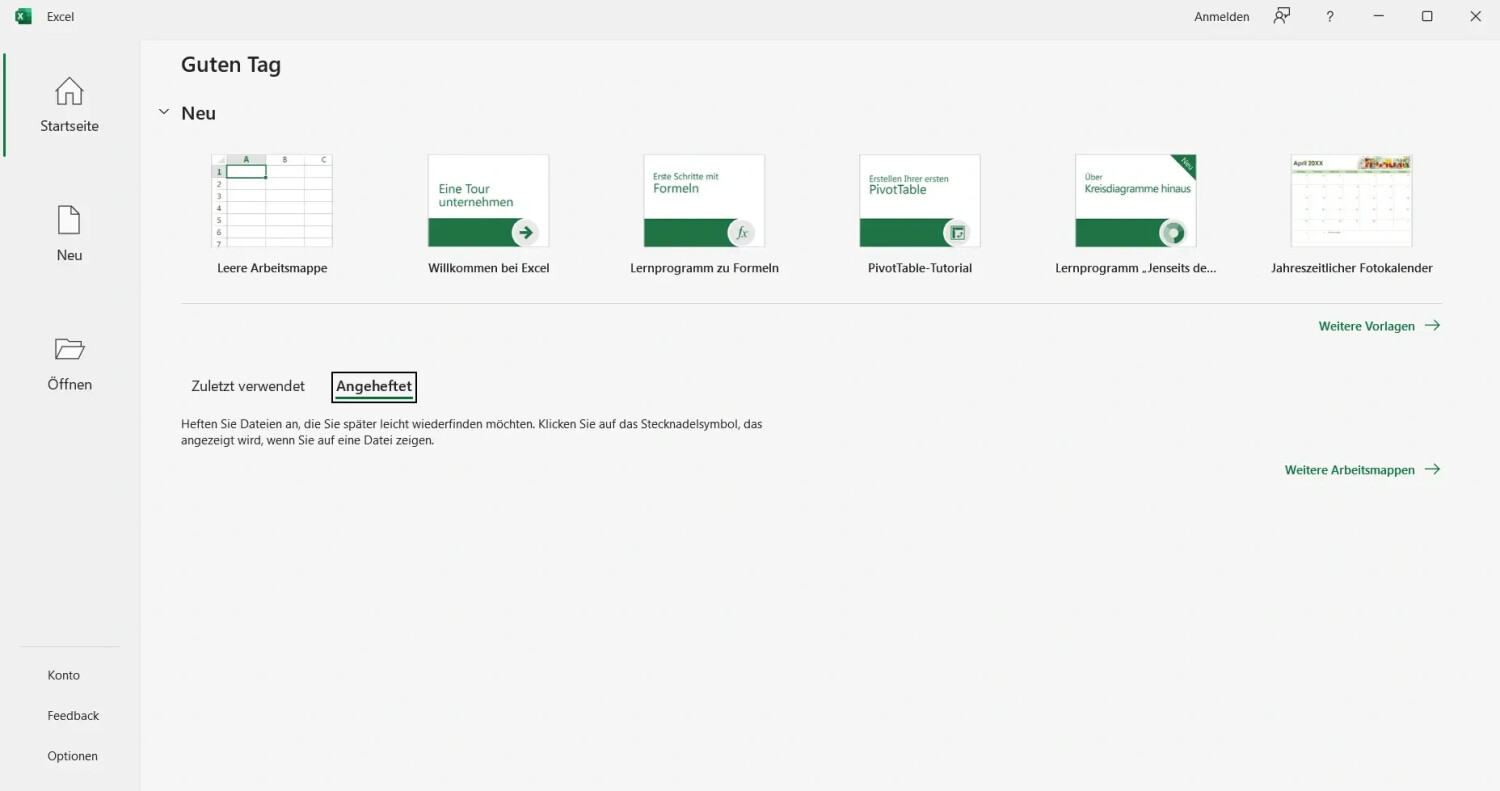1500x791 pixels.
Task: Click the arrow icon next to Weitere Vorlagen
Action: 1432,325
